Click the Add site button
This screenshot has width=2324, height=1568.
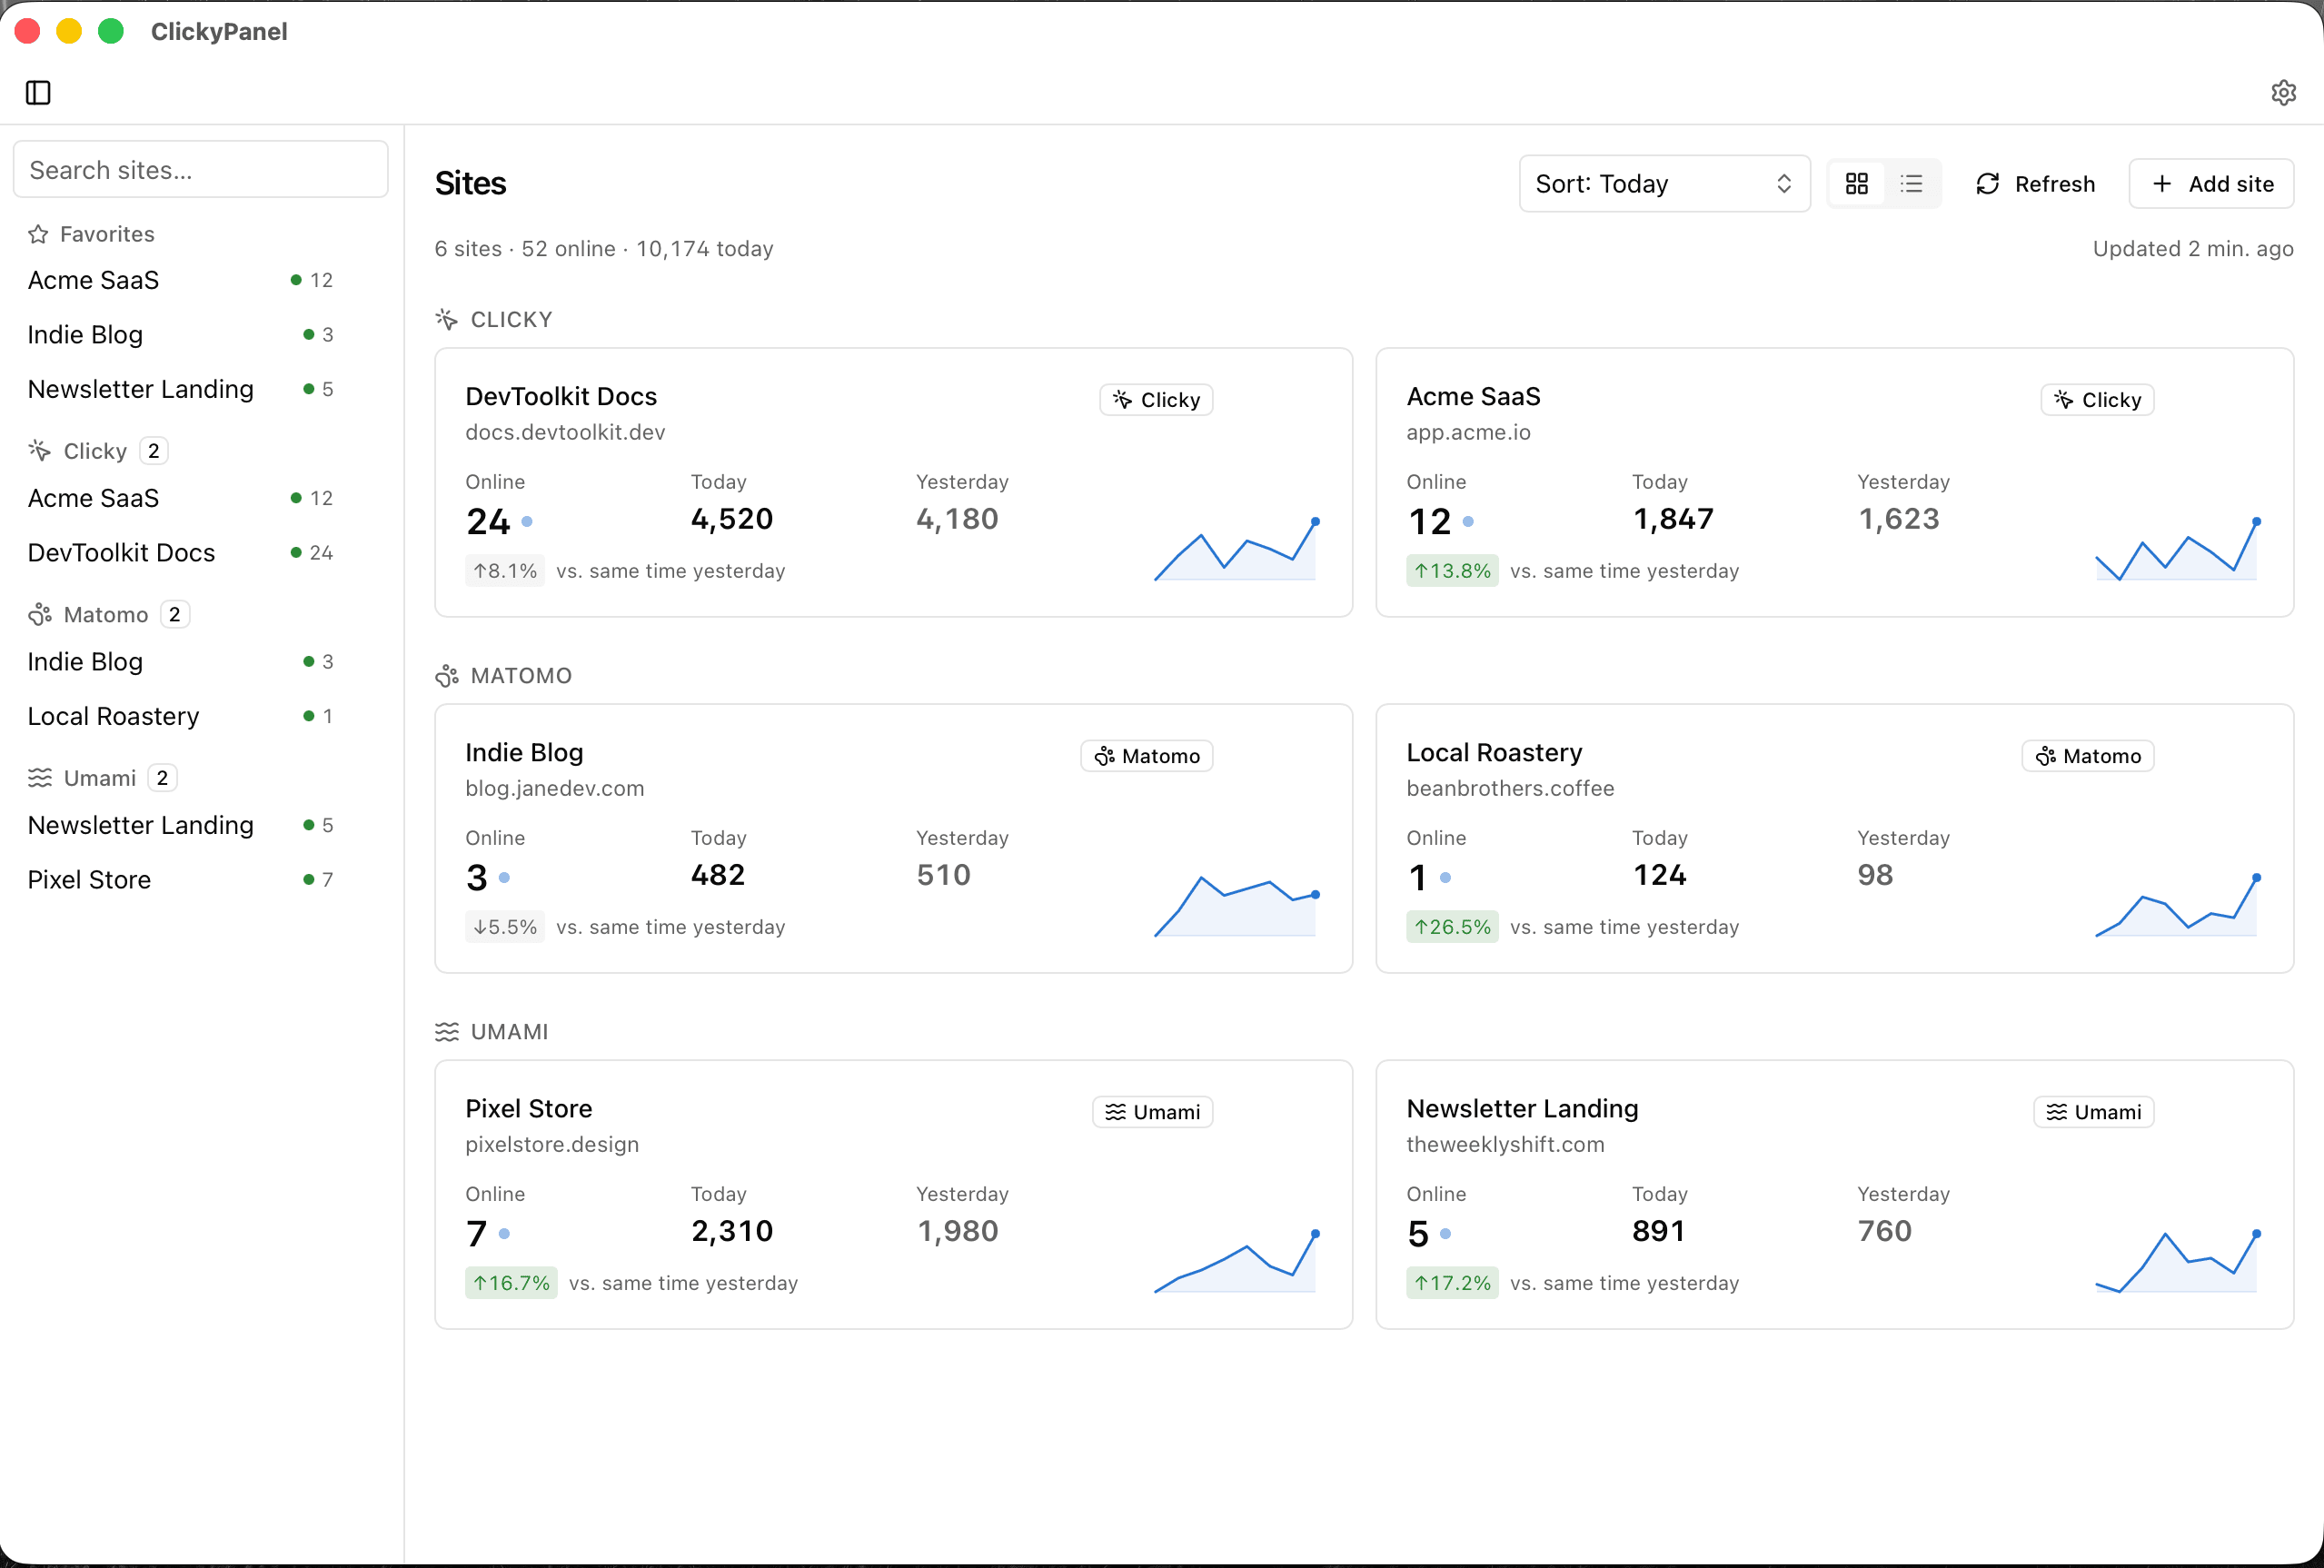2211,184
